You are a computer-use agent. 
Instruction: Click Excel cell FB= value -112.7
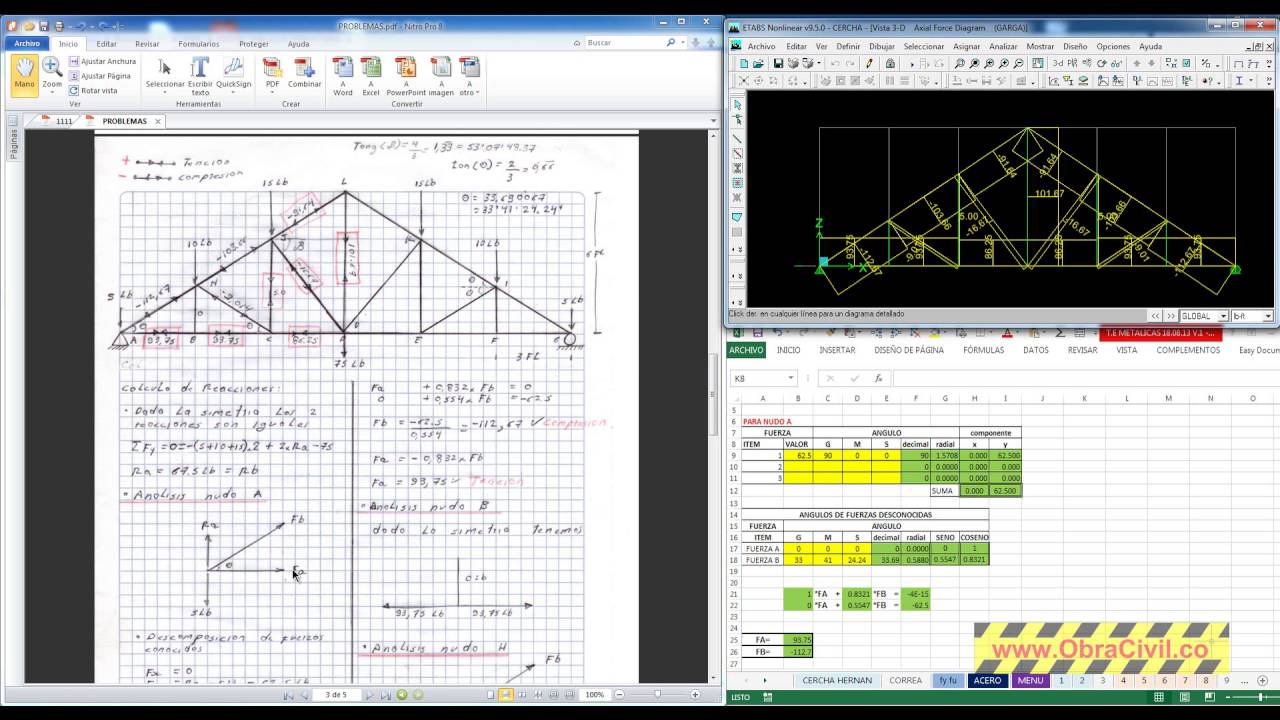tap(797, 651)
